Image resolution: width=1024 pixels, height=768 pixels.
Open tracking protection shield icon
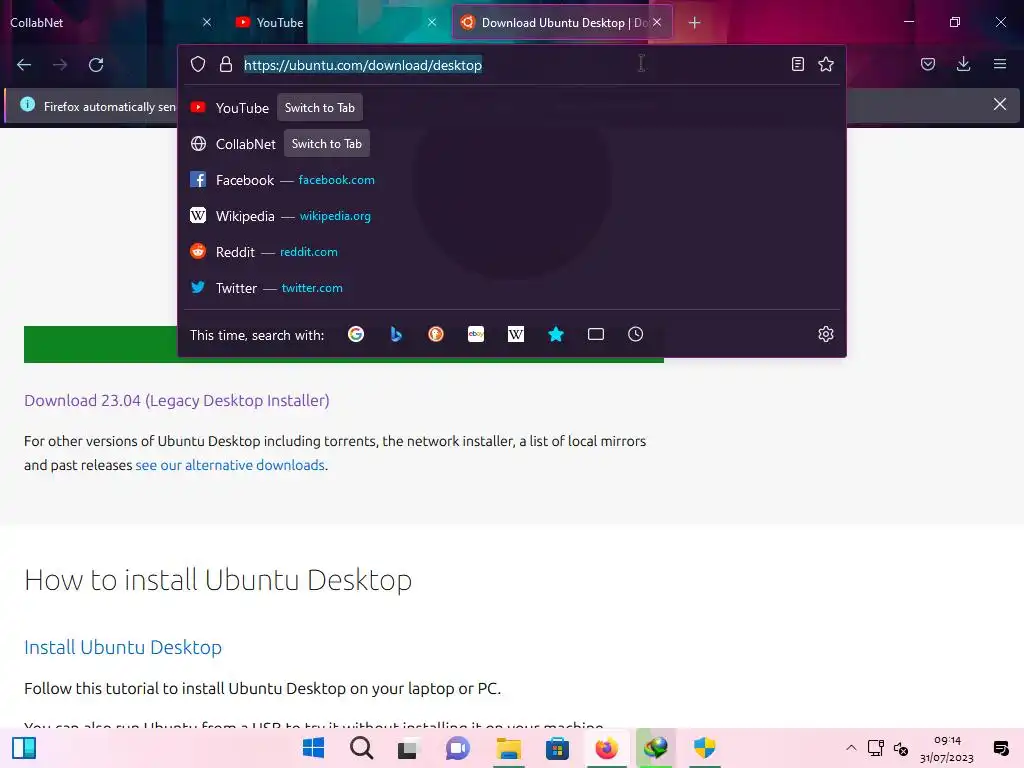198,64
